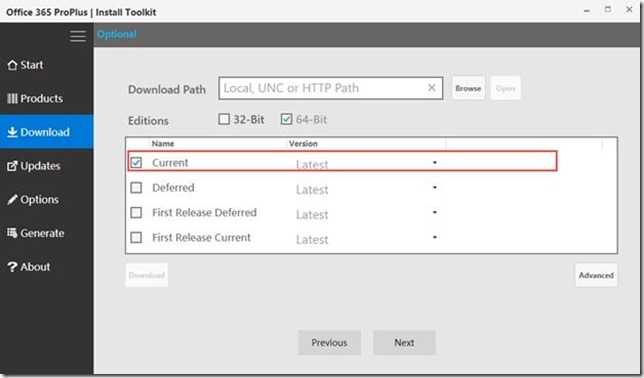
Task: Toggle the hamburger menu icon
Action: coord(78,36)
